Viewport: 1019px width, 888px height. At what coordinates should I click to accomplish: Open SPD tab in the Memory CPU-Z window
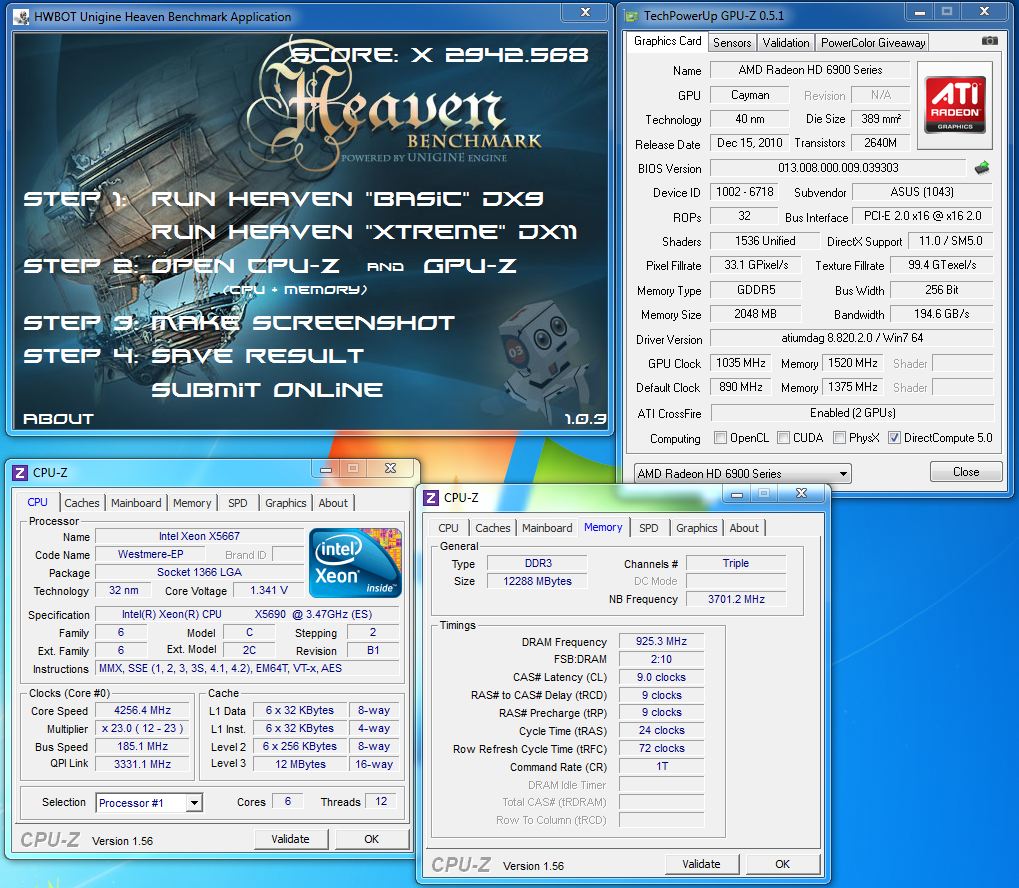click(649, 529)
